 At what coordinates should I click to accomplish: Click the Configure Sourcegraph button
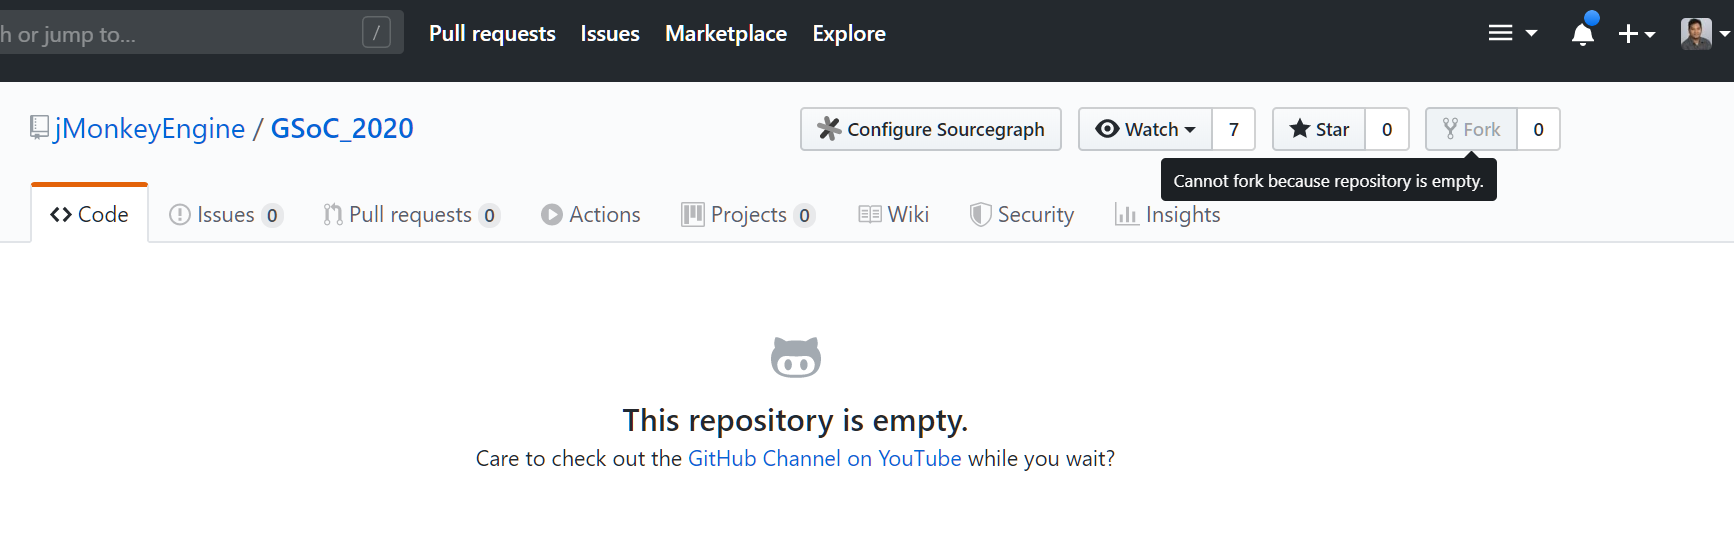(931, 129)
